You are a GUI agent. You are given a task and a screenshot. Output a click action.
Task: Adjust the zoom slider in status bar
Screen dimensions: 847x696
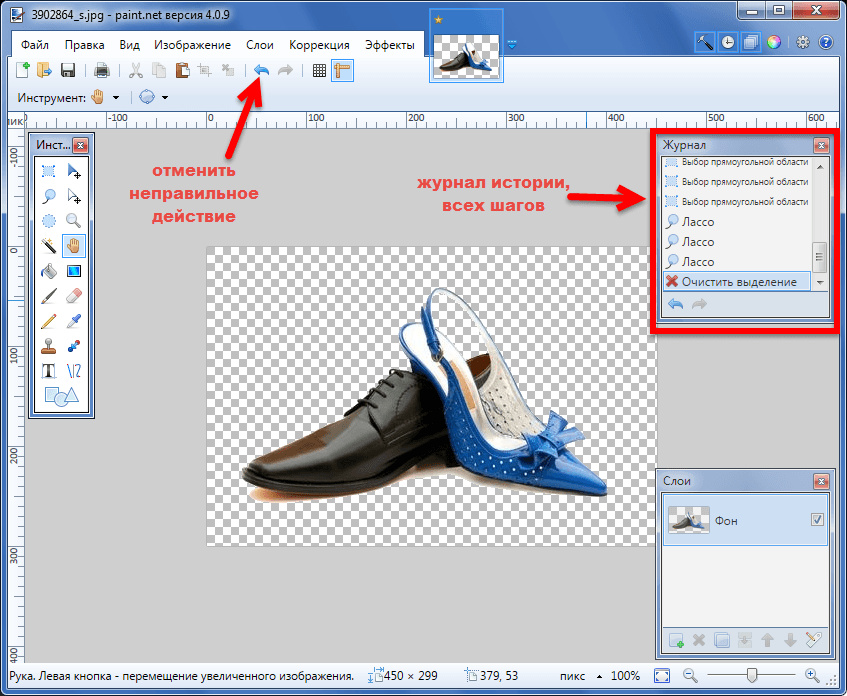point(751,675)
